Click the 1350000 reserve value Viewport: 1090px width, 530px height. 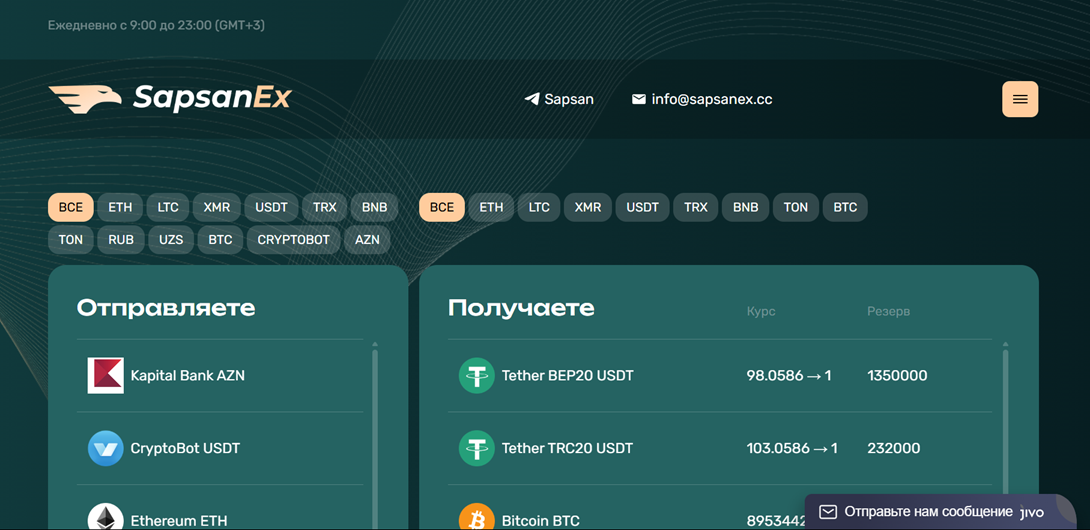[x=897, y=376]
